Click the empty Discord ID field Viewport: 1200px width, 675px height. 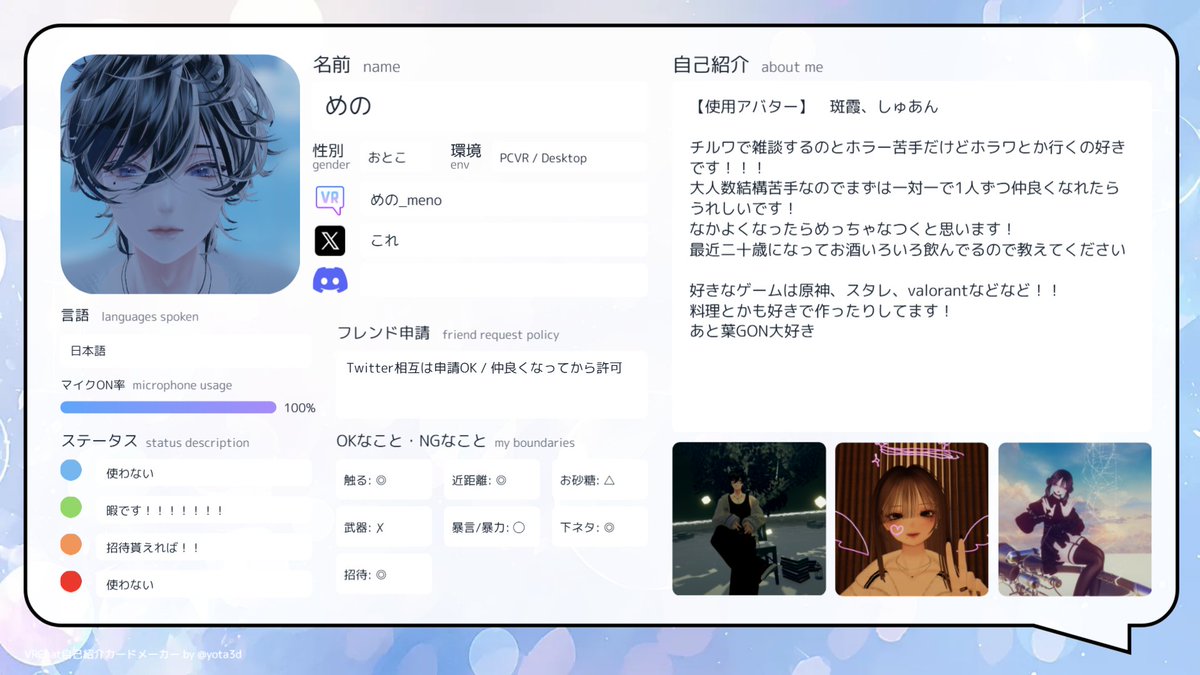503,281
